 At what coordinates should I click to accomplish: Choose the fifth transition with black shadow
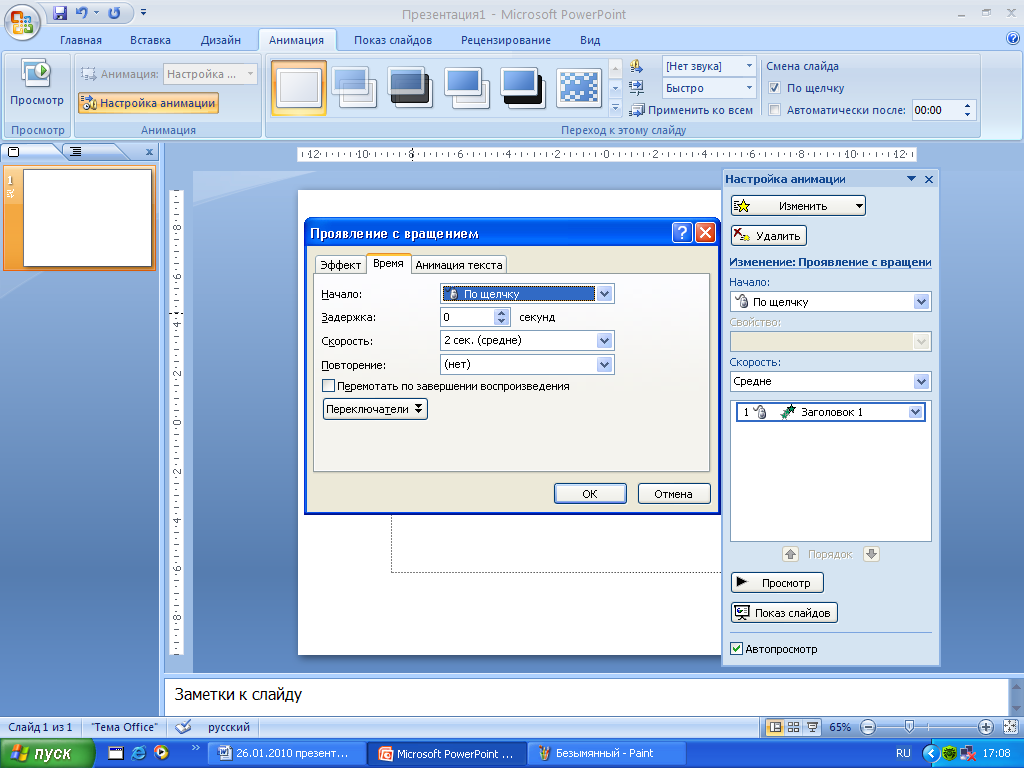click(522, 88)
